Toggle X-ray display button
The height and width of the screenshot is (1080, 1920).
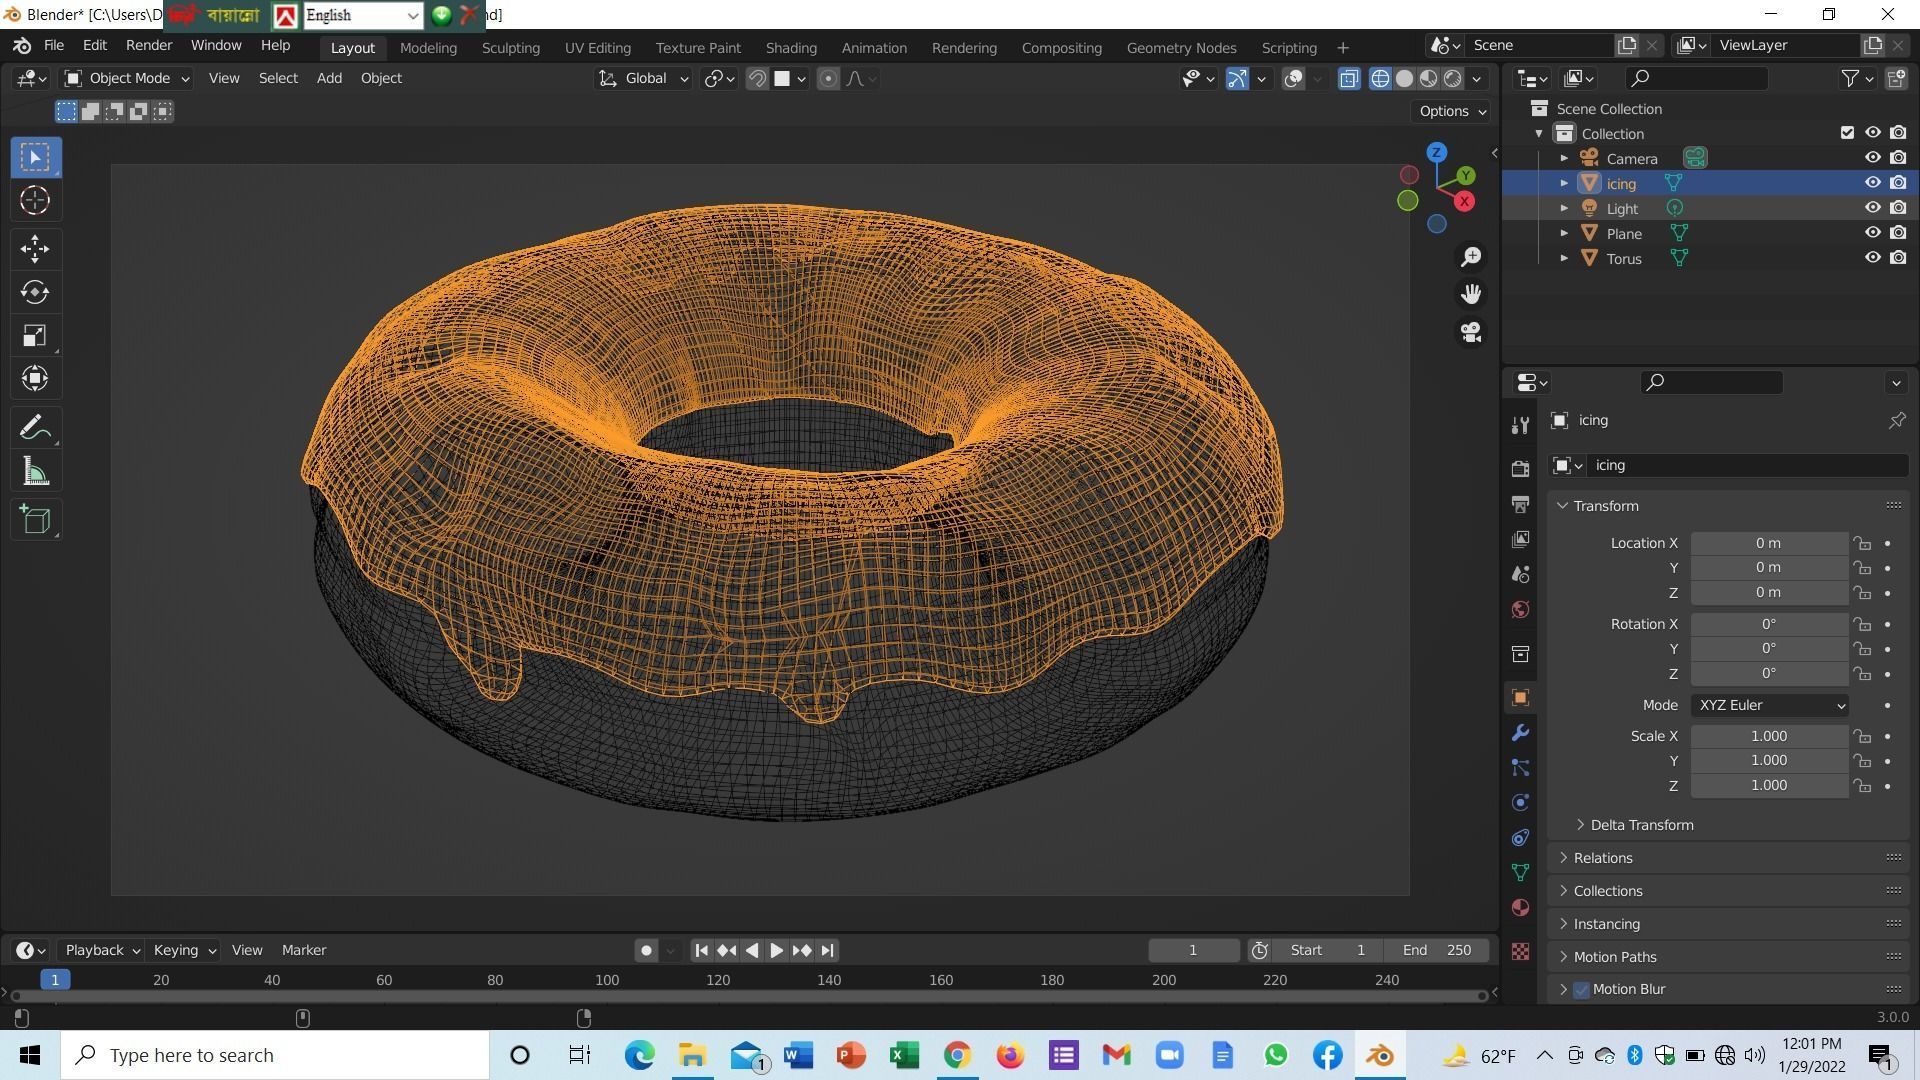tap(1349, 79)
